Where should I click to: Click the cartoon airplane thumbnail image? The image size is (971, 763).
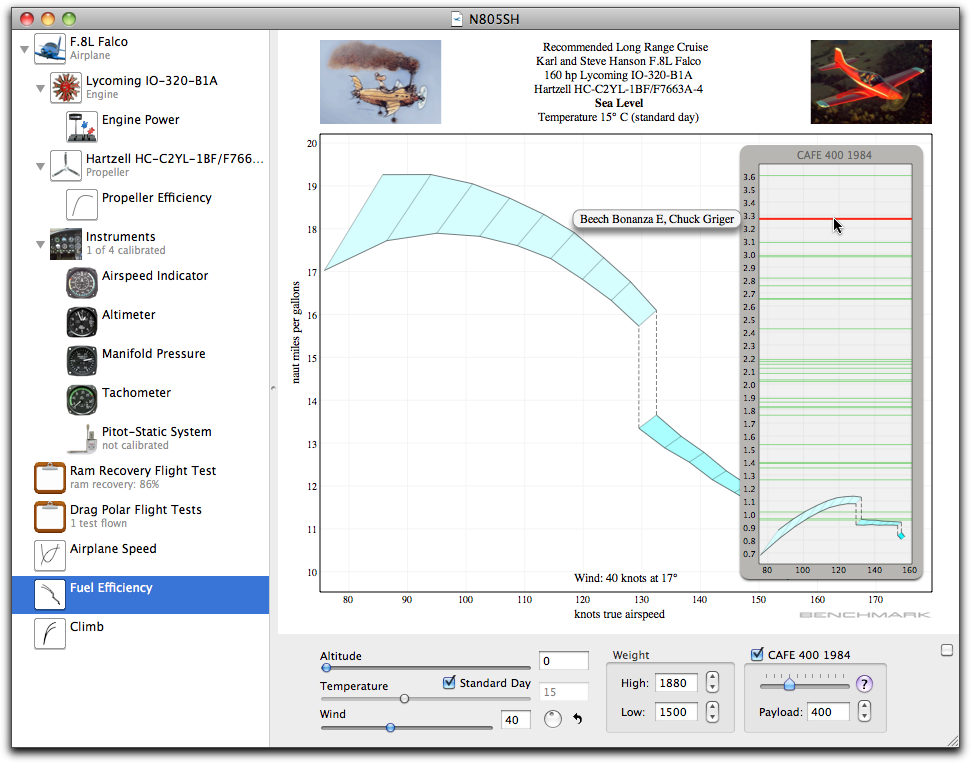pos(380,82)
